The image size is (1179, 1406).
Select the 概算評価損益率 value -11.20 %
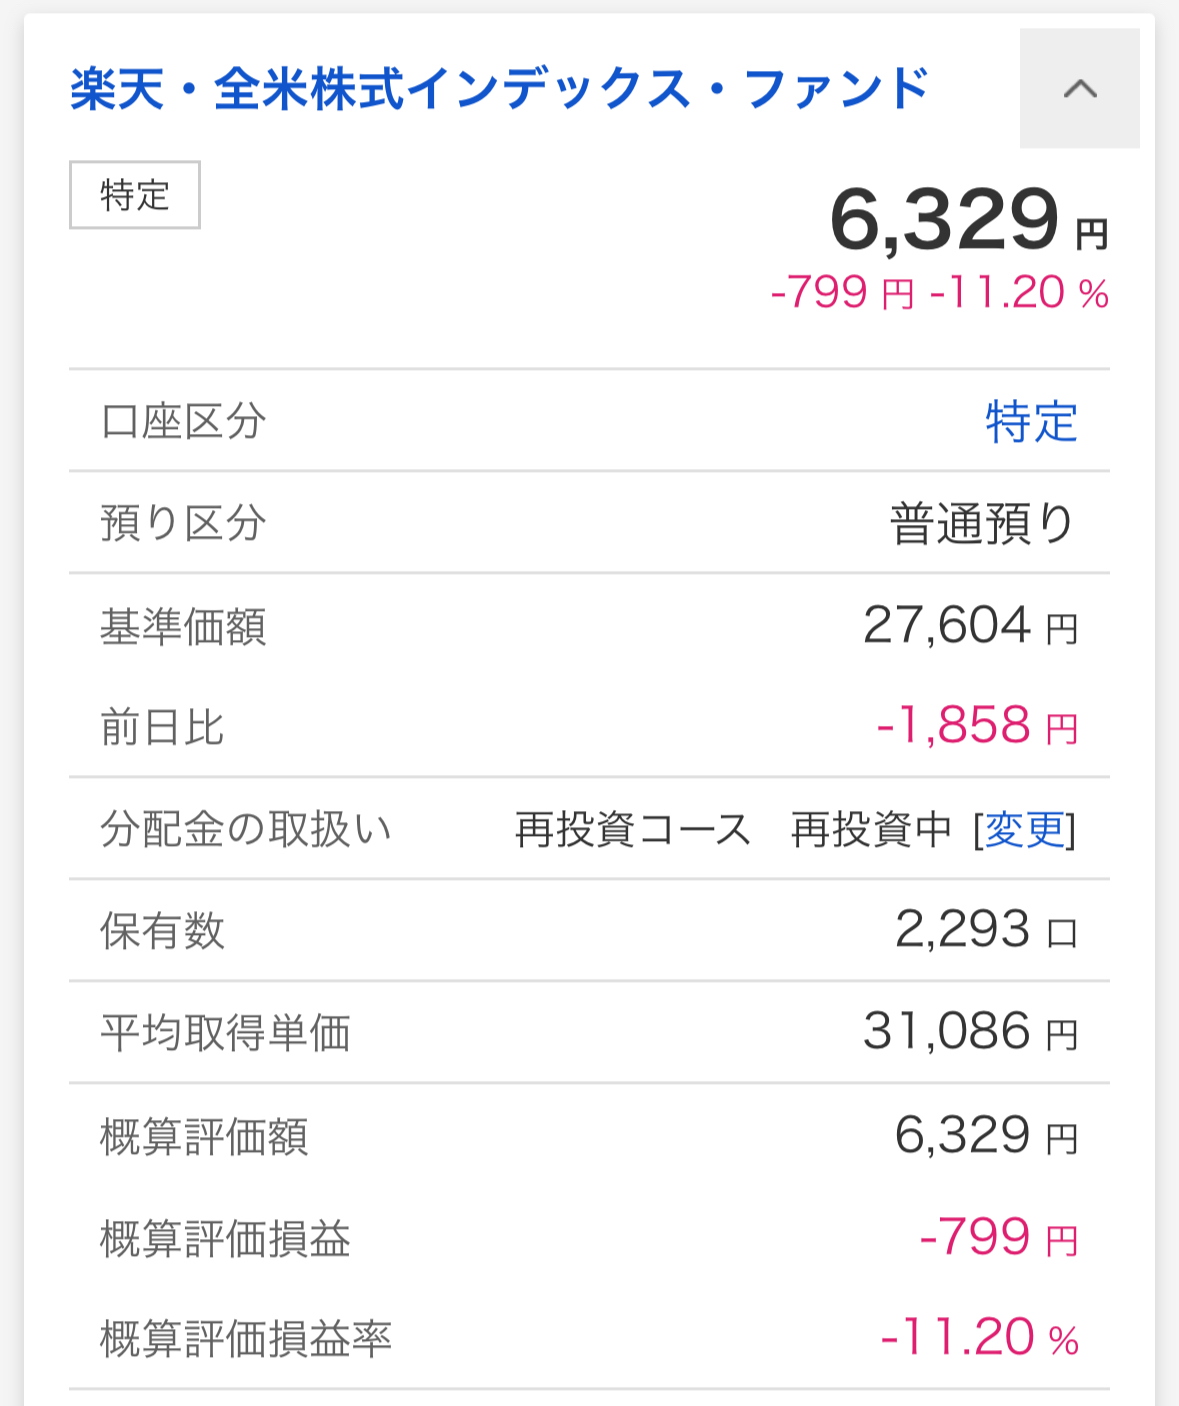click(979, 1338)
